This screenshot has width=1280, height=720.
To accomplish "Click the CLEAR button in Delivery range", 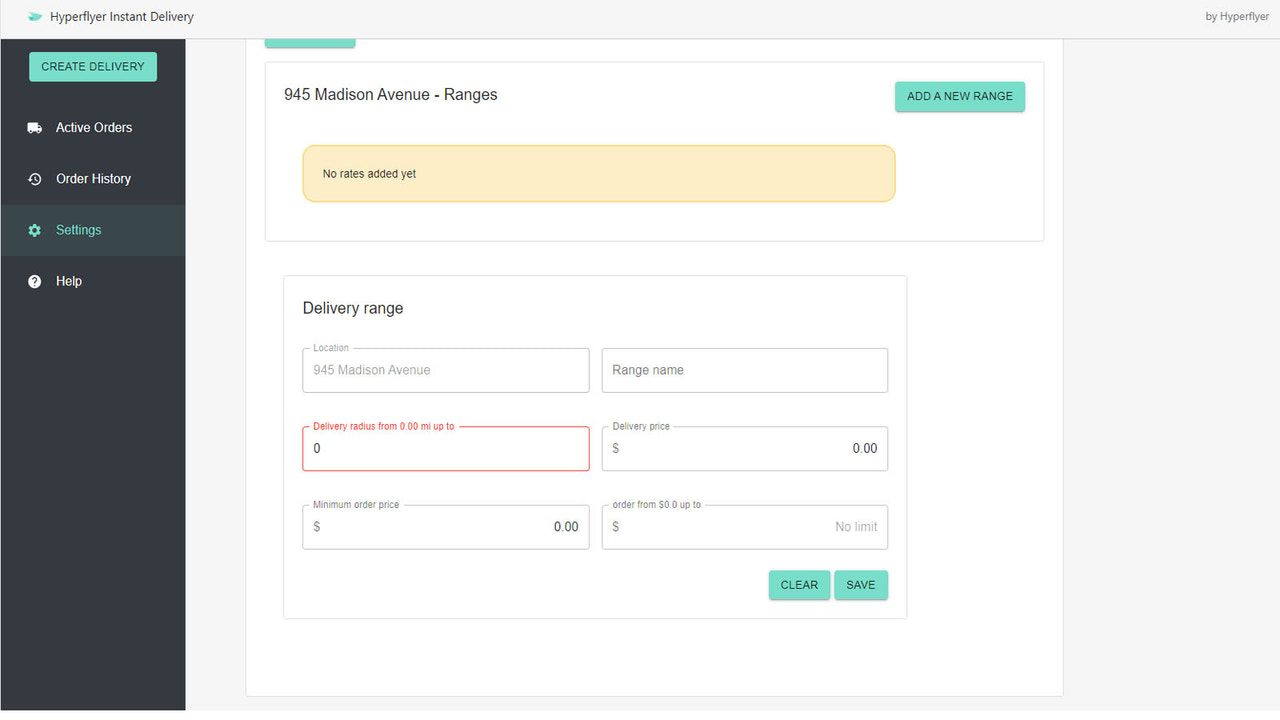I will click(798, 584).
